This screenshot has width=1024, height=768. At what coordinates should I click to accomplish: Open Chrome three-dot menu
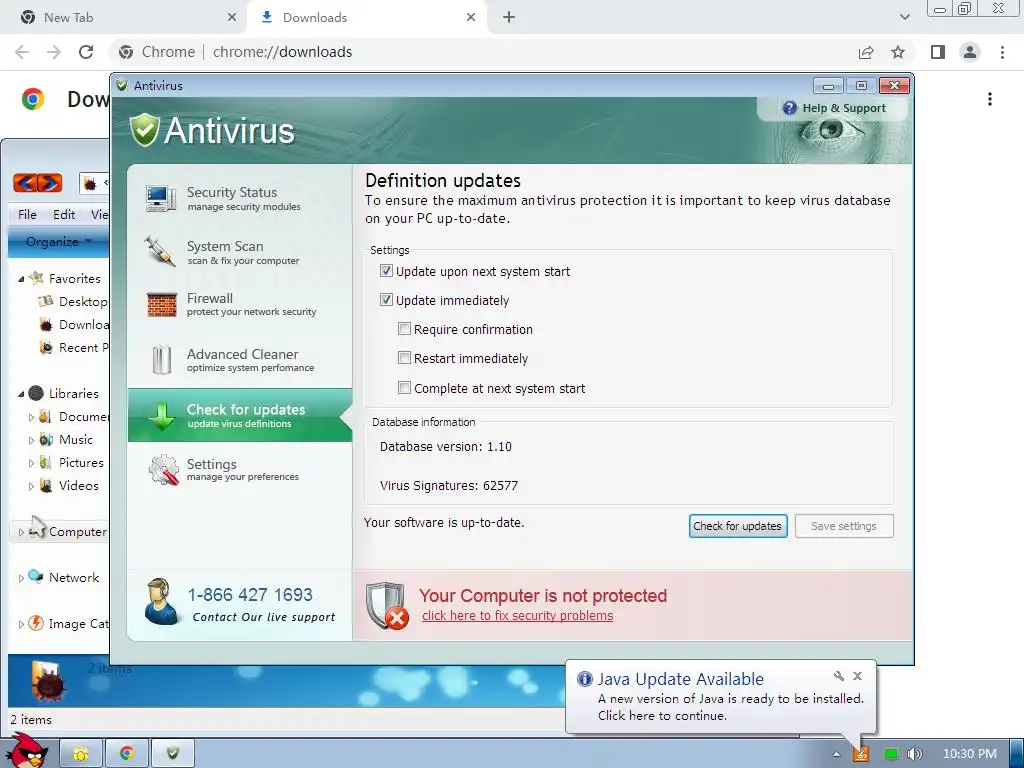1002,52
